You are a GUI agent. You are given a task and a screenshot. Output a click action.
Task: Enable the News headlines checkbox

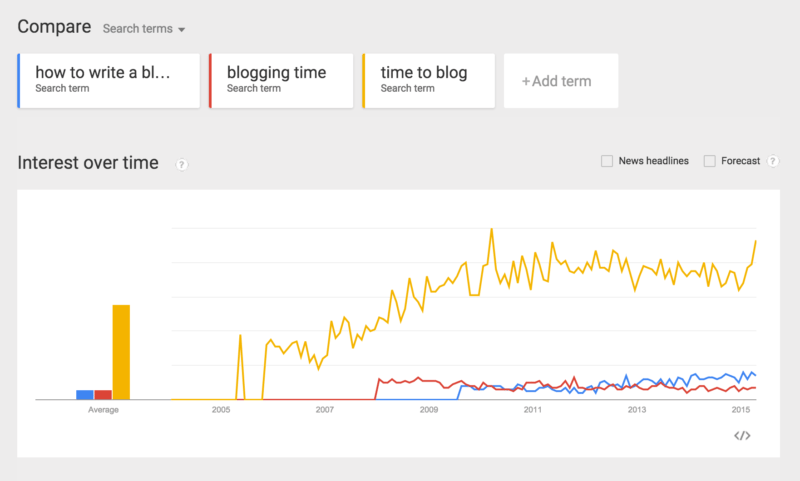607,161
